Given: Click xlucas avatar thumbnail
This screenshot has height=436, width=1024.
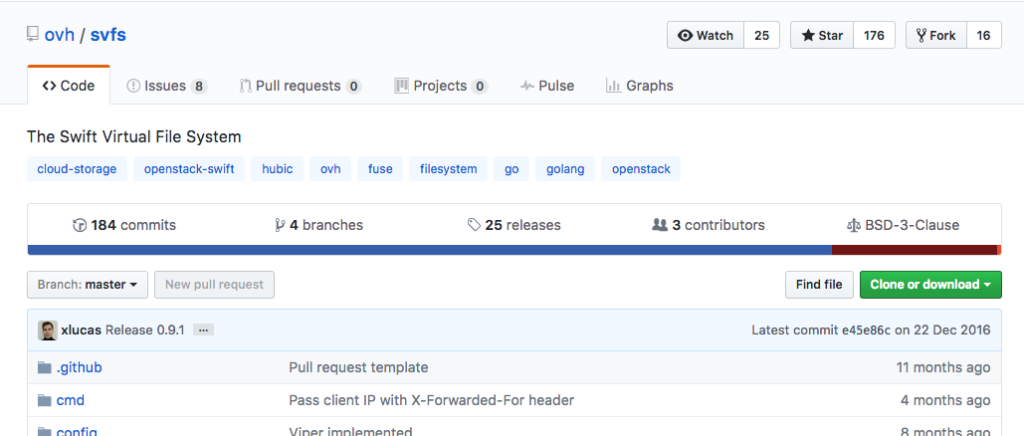Looking at the screenshot, I should click(x=47, y=330).
